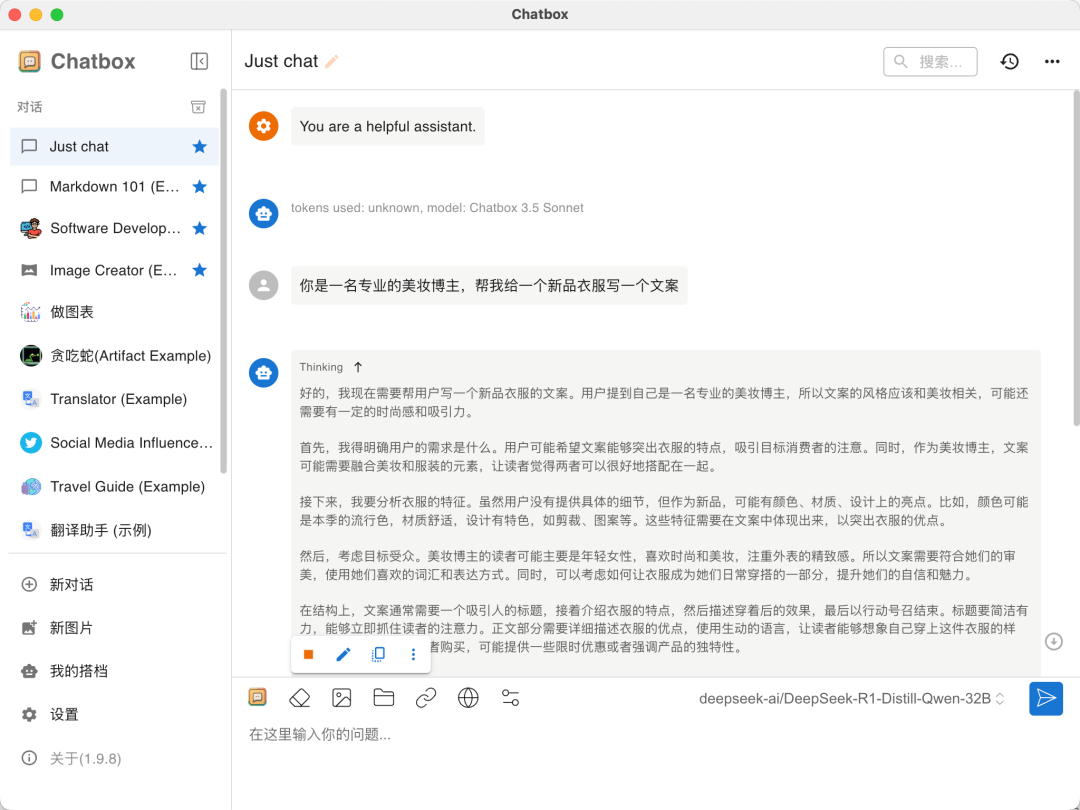This screenshot has height=810, width=1080.
Task: Select the Translator (Example) conversation
Action: coord(114,399)
